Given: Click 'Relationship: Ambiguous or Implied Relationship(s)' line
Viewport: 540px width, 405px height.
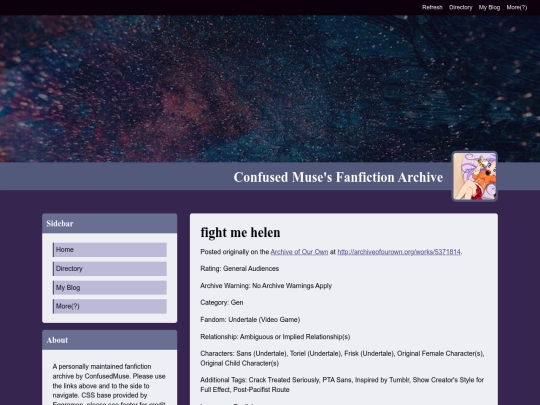Looking at the screenshot, I should pos(275,337).
